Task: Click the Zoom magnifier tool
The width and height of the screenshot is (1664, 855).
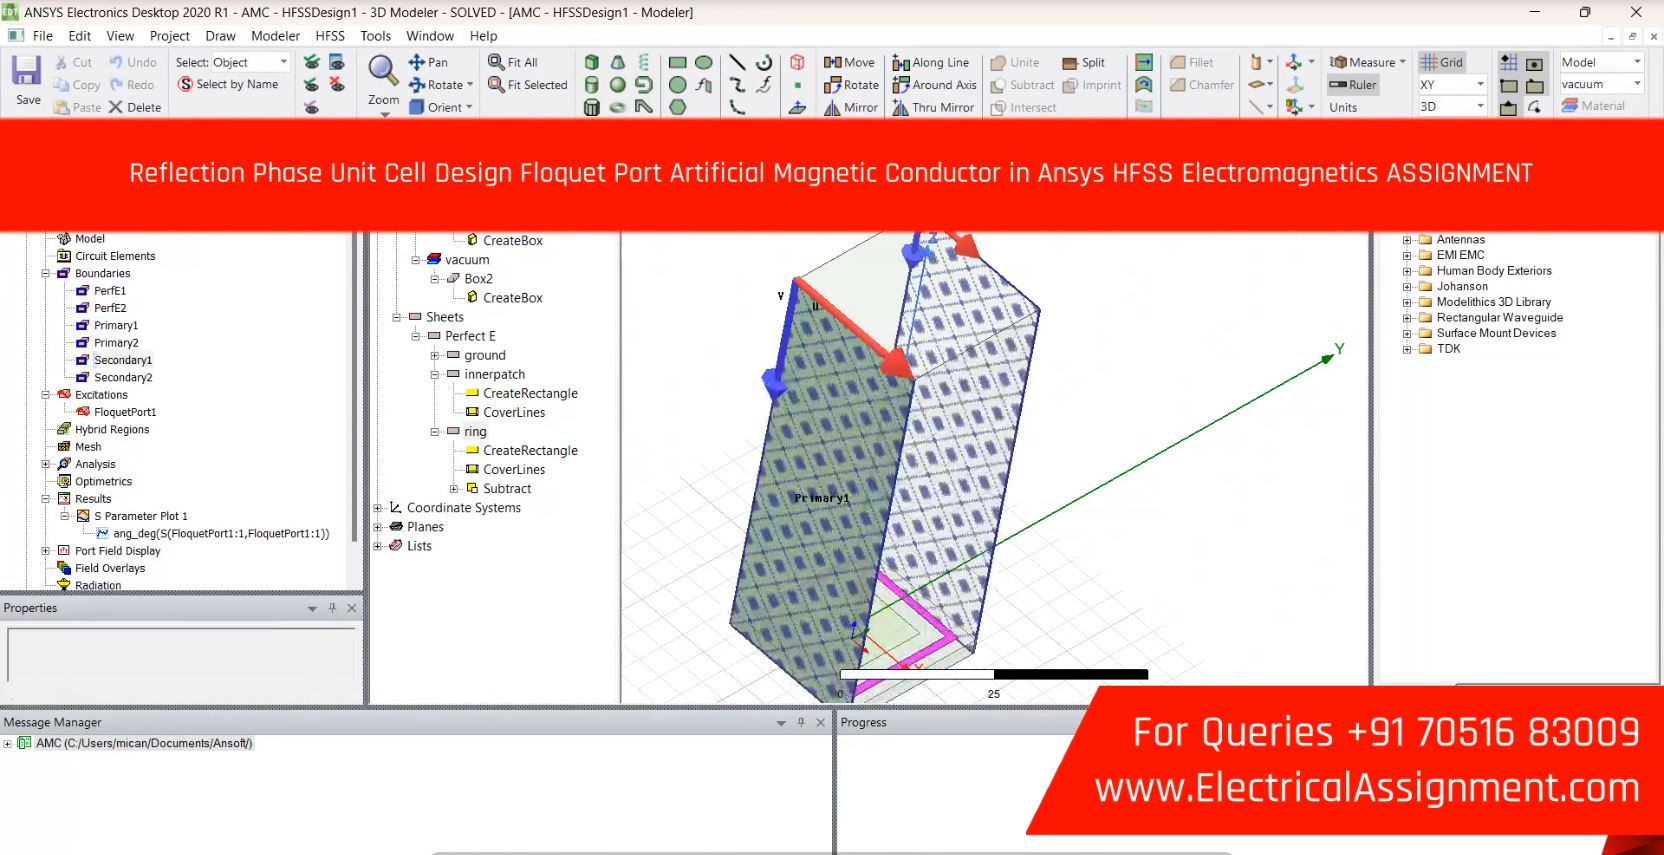Action: coord(382,71)
